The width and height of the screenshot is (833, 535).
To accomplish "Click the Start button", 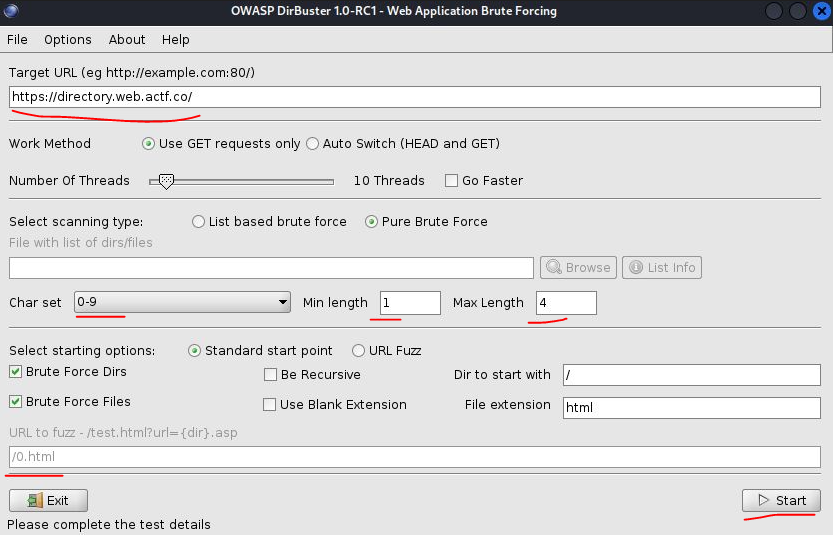I will click(781, 500).
